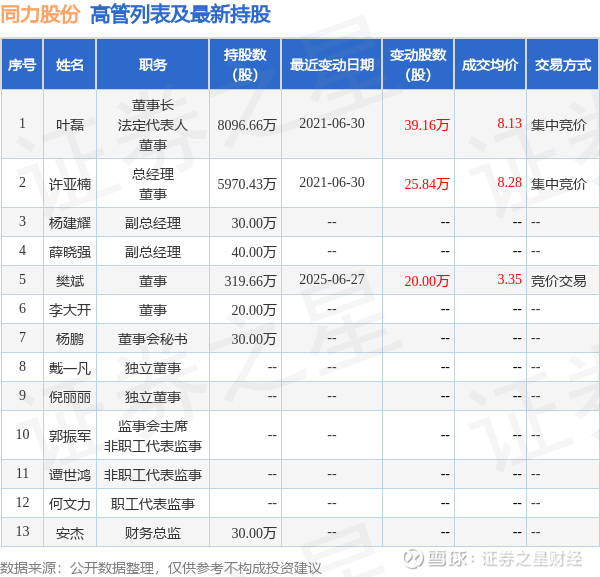The image size is (600, 577).
Task: Click 薛晓强's holding 40.00万
Action: coord(254,252)
